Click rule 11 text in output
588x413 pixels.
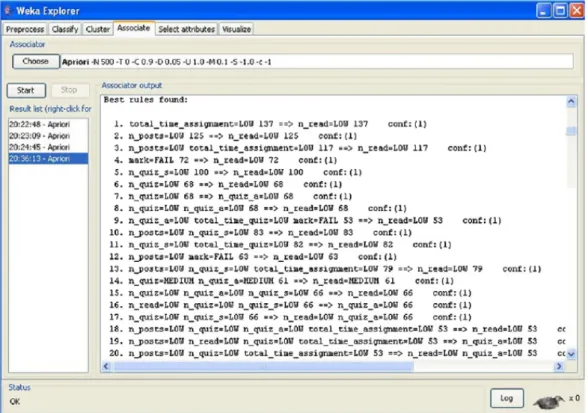pyautogui.click(x=280, y=245)
